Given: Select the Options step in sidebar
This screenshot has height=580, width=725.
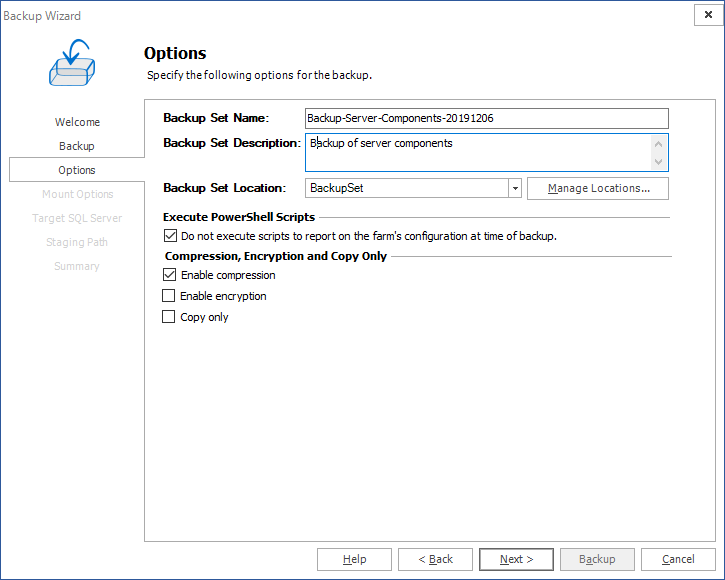Looking at the screenshot, I should coord(77,170).
